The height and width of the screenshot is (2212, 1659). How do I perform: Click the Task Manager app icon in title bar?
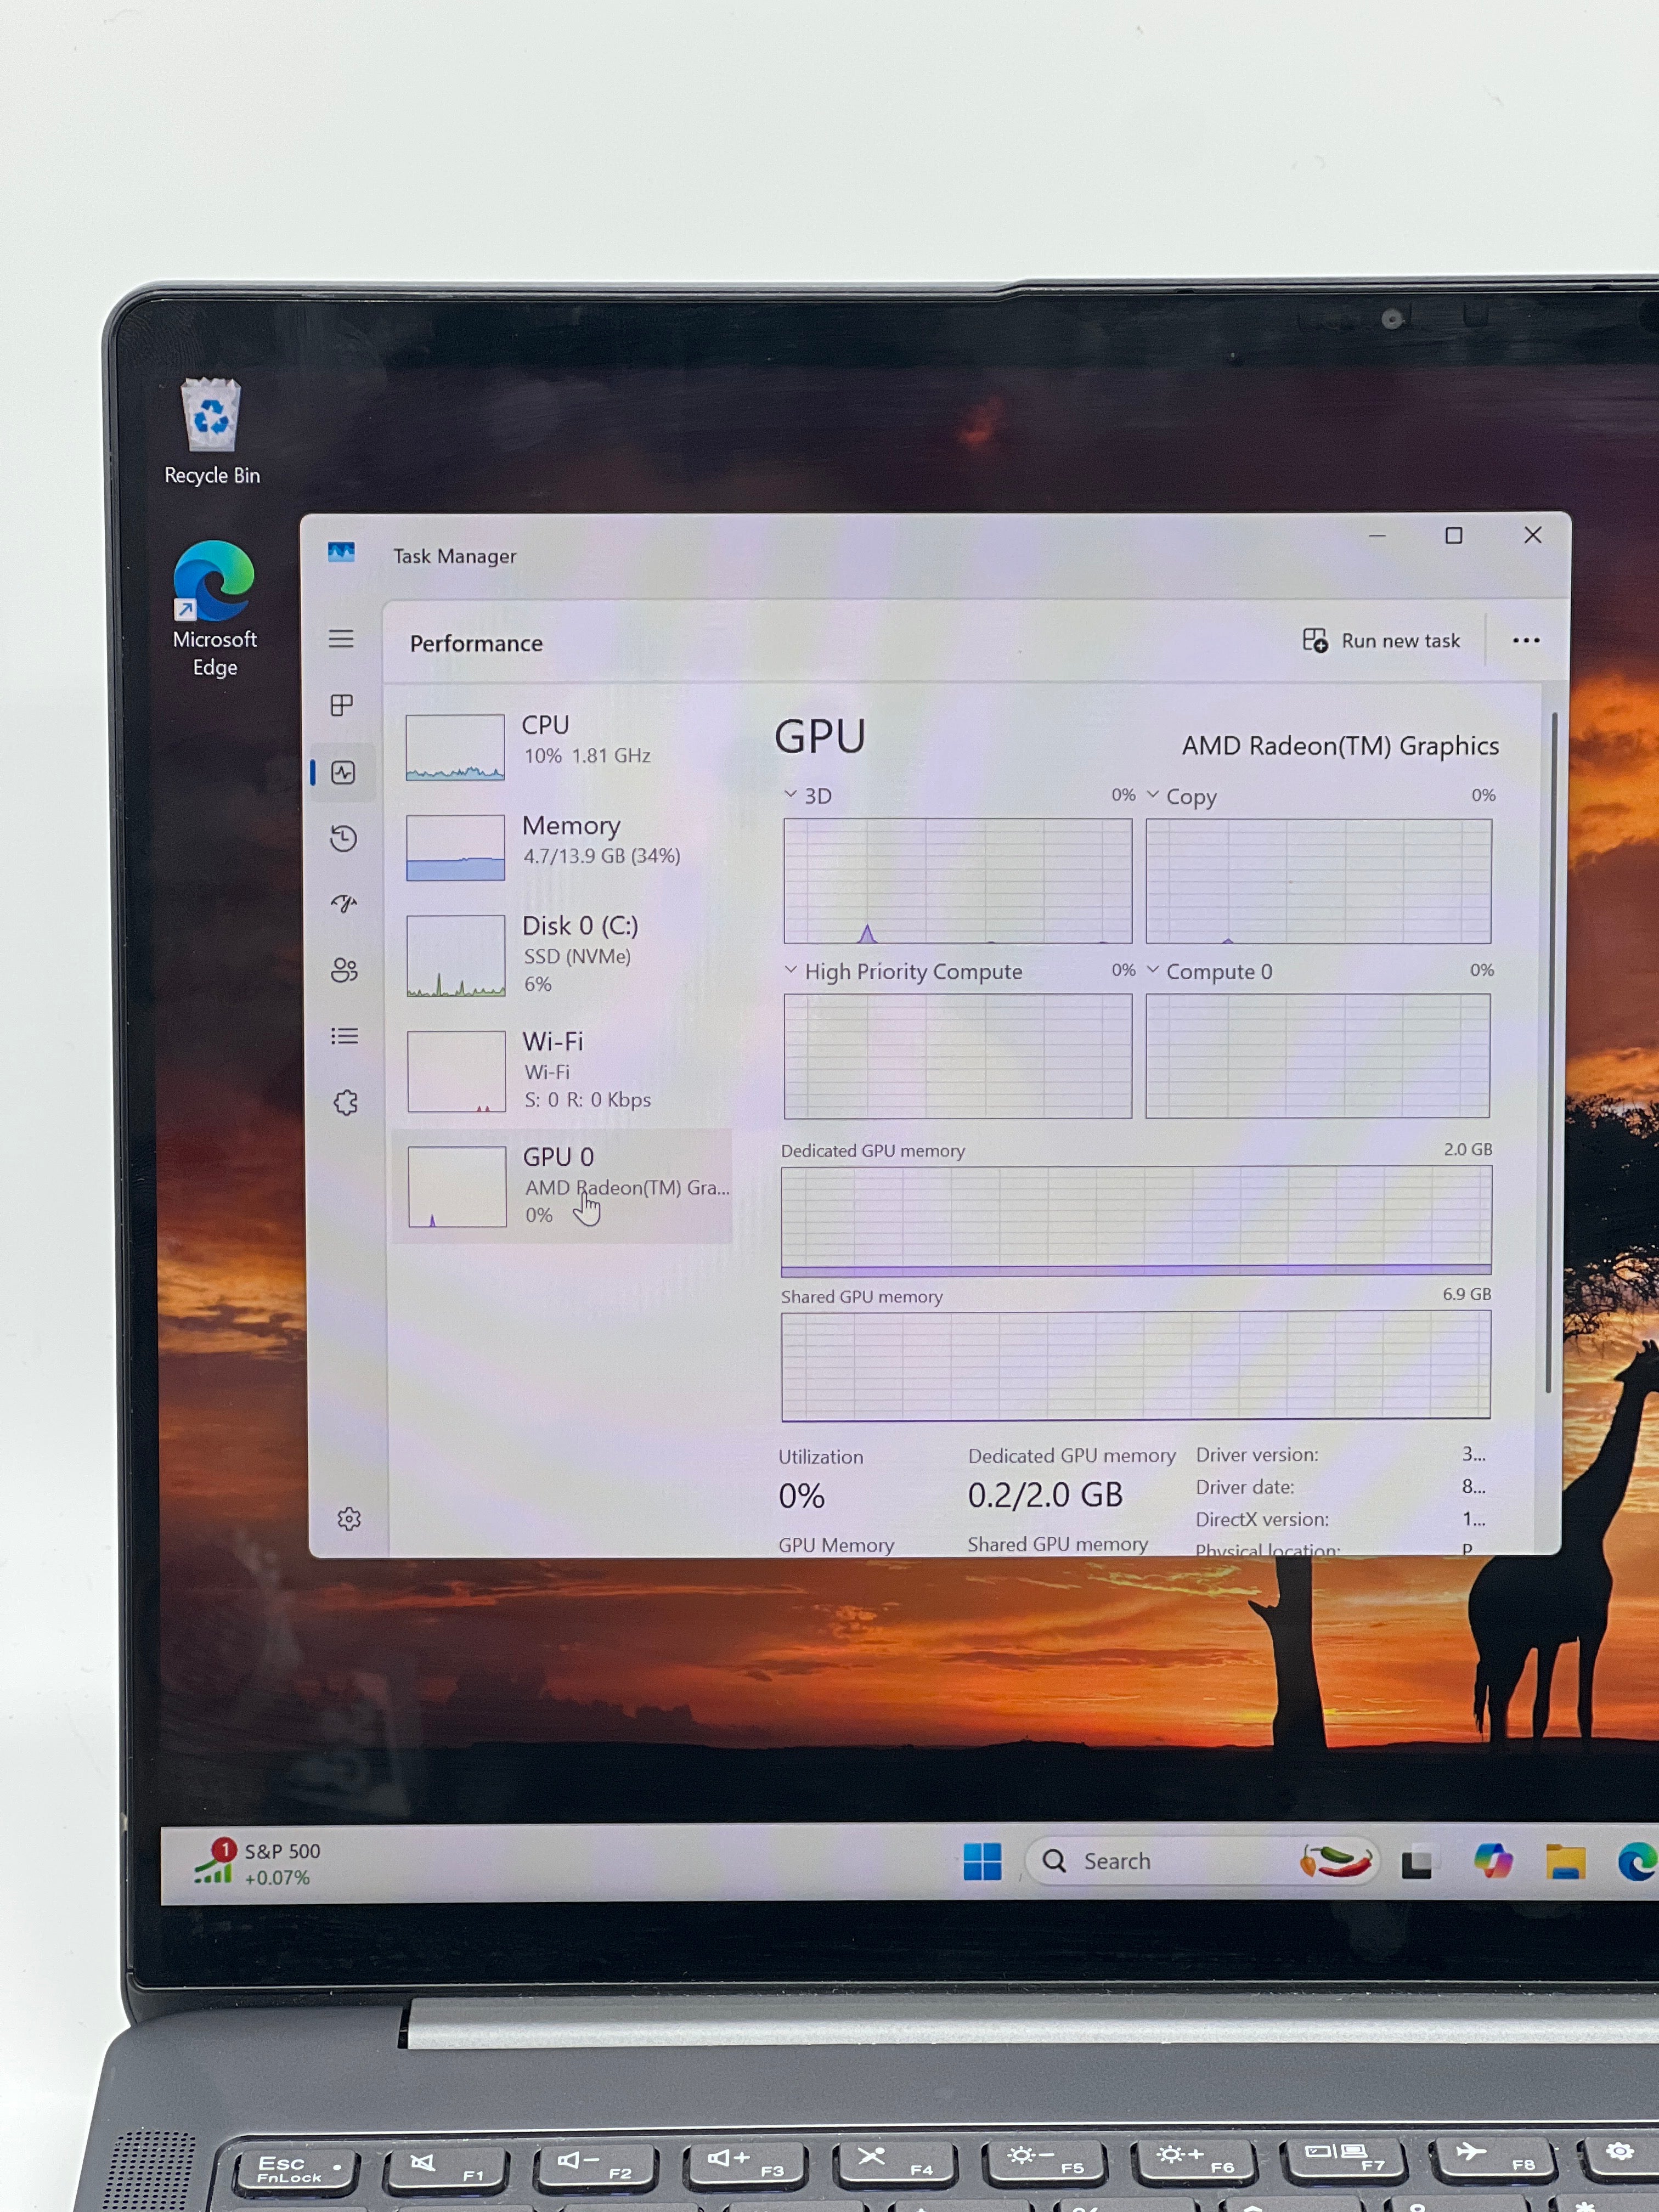[341, 552]
